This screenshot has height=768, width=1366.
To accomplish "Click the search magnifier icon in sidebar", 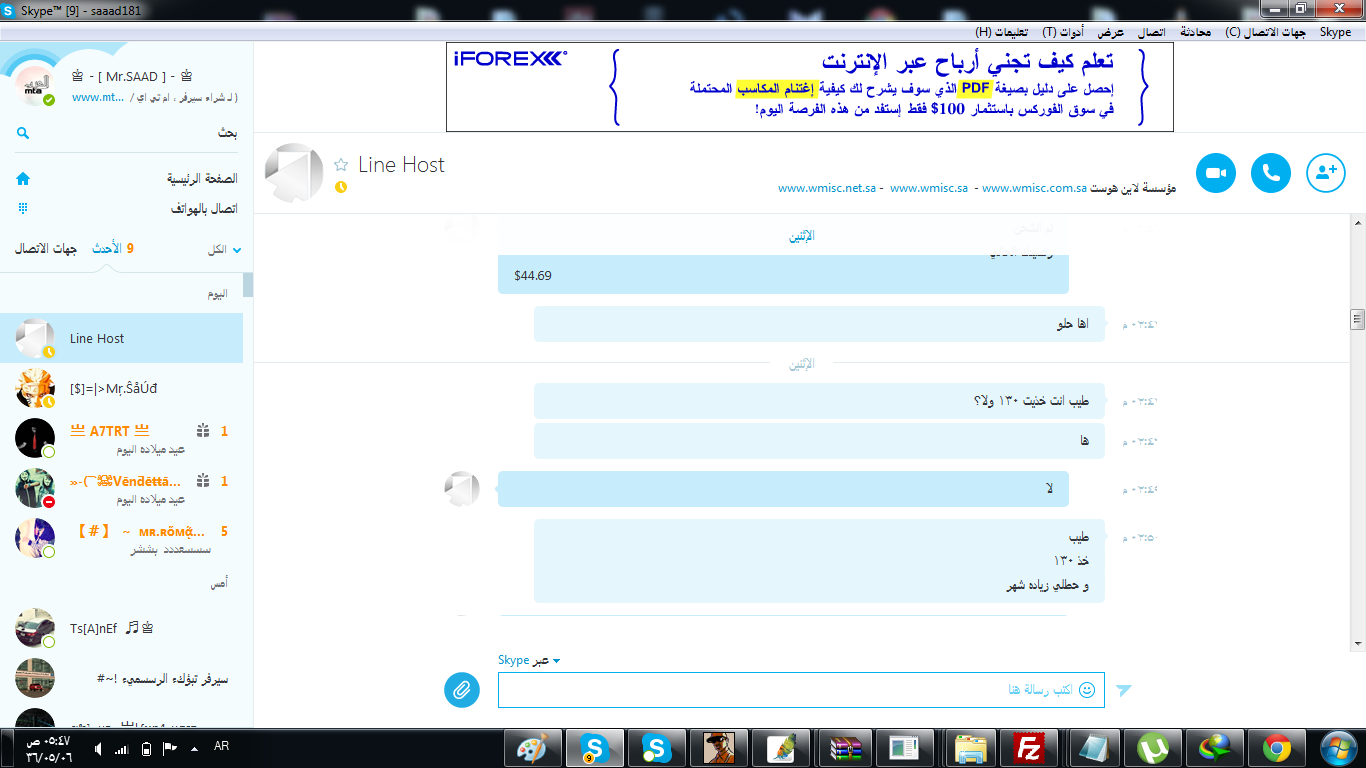I will click(x=23, y=133).
